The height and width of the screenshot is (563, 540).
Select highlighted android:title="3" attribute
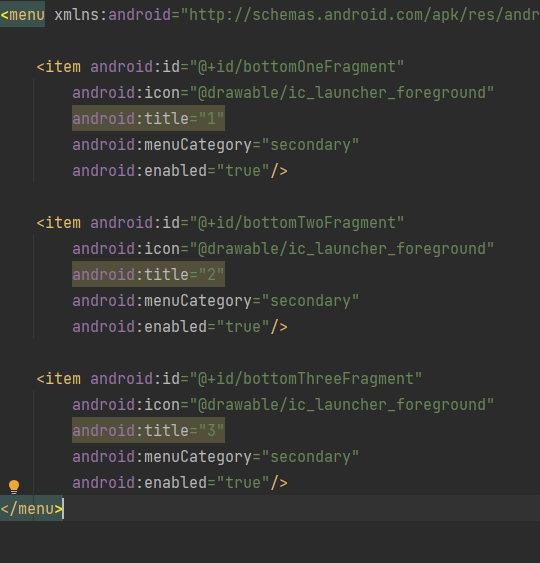(x=149, y=430)
